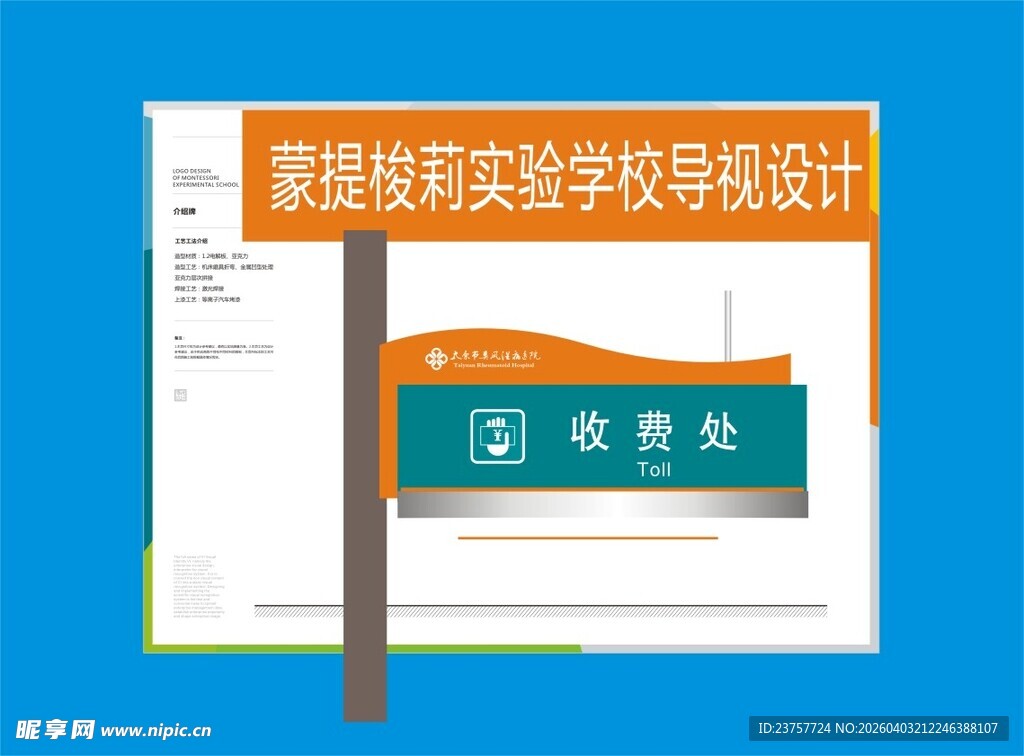Select the 介绍牌 heading
This screenshot has width=1024, height=756.
pyautogui.click(x=184, y=212)
